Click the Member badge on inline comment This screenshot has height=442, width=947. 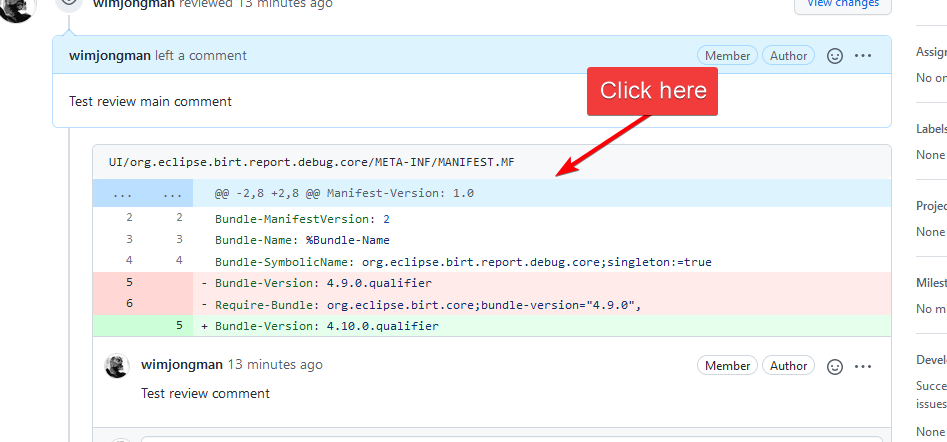click(x=727, y=366)
